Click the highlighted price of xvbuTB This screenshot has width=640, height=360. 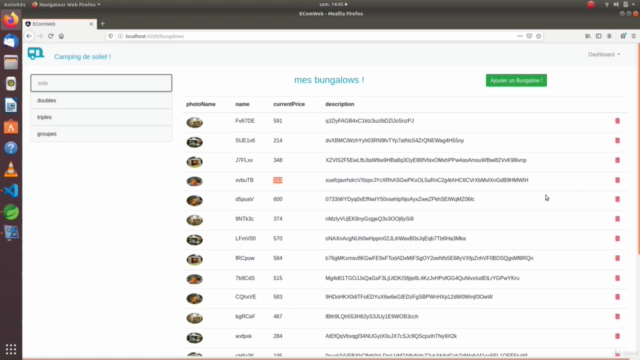278,180
